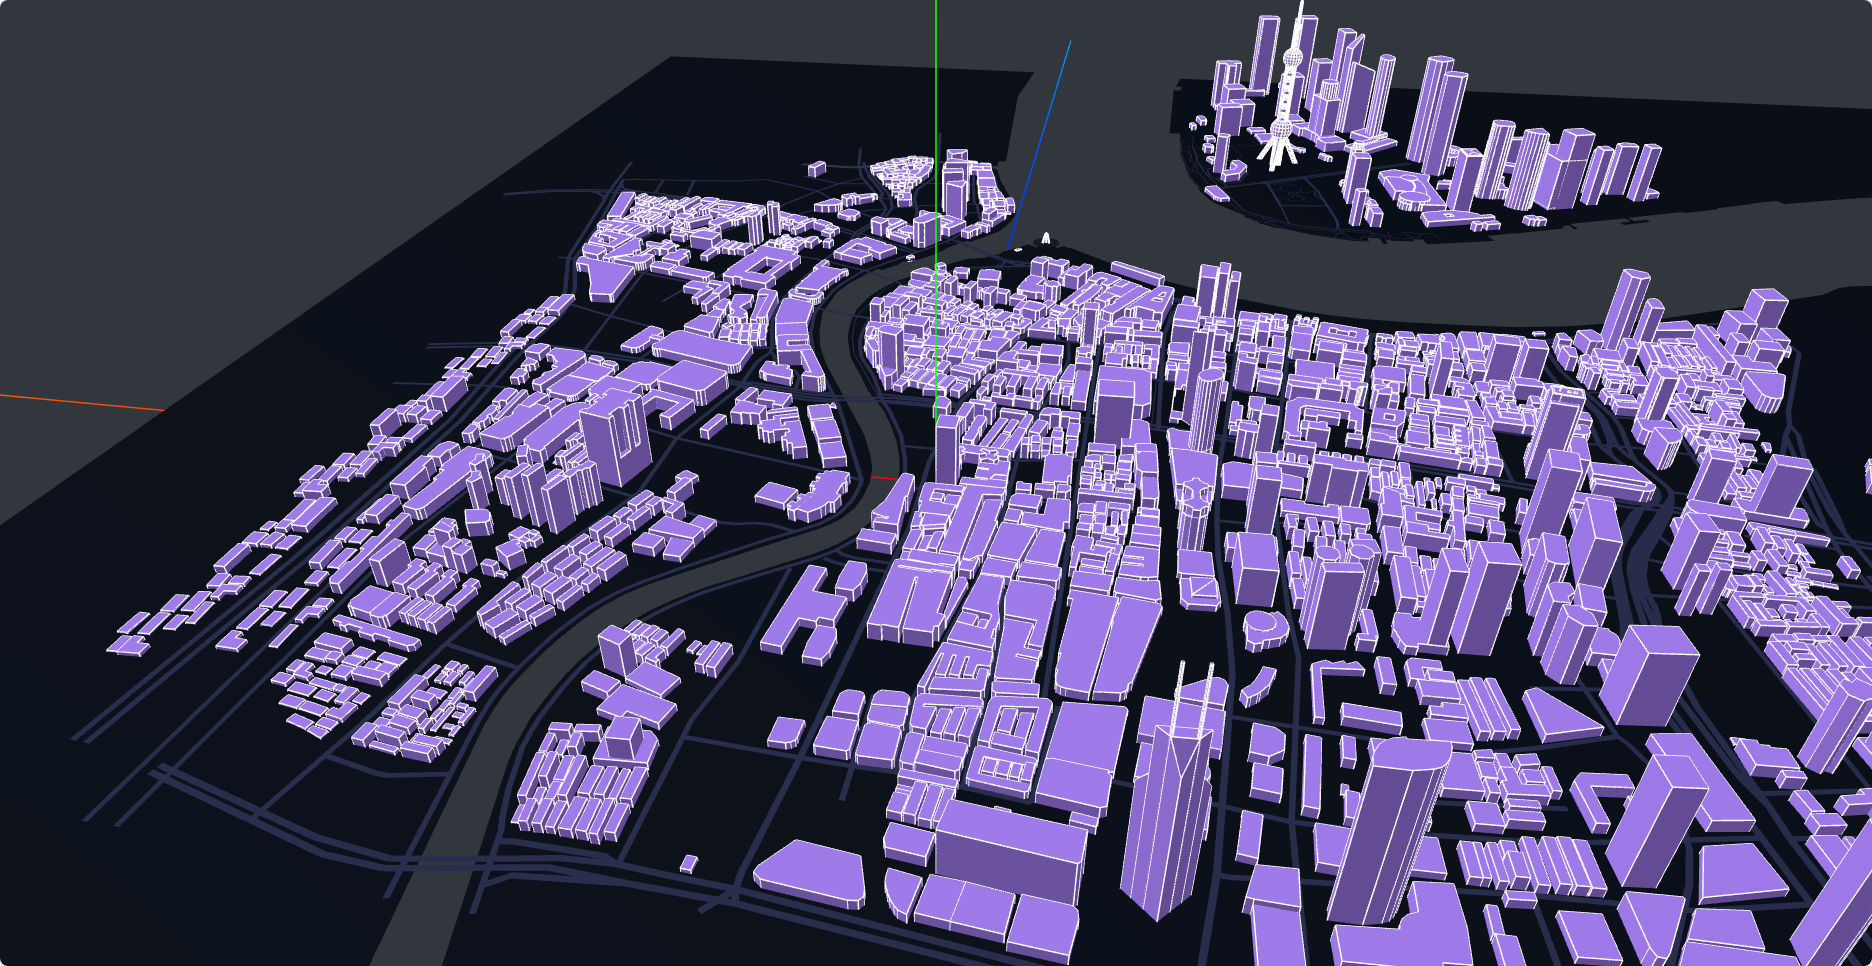The image size is (1872, 966).
Task: Click the orange axis line
Action: tap(82, 402)
